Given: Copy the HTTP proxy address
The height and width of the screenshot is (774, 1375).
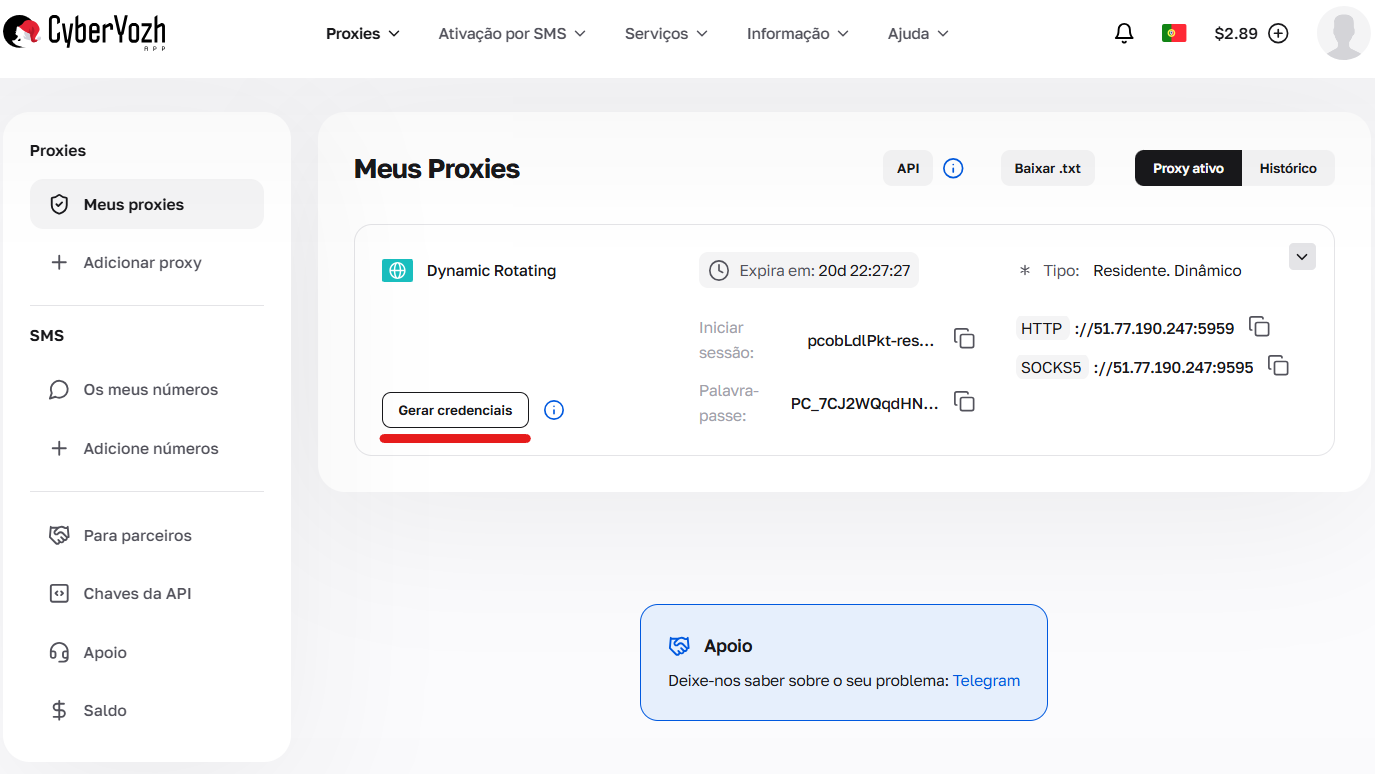Looking at the screenshot, I should 1259,326.
